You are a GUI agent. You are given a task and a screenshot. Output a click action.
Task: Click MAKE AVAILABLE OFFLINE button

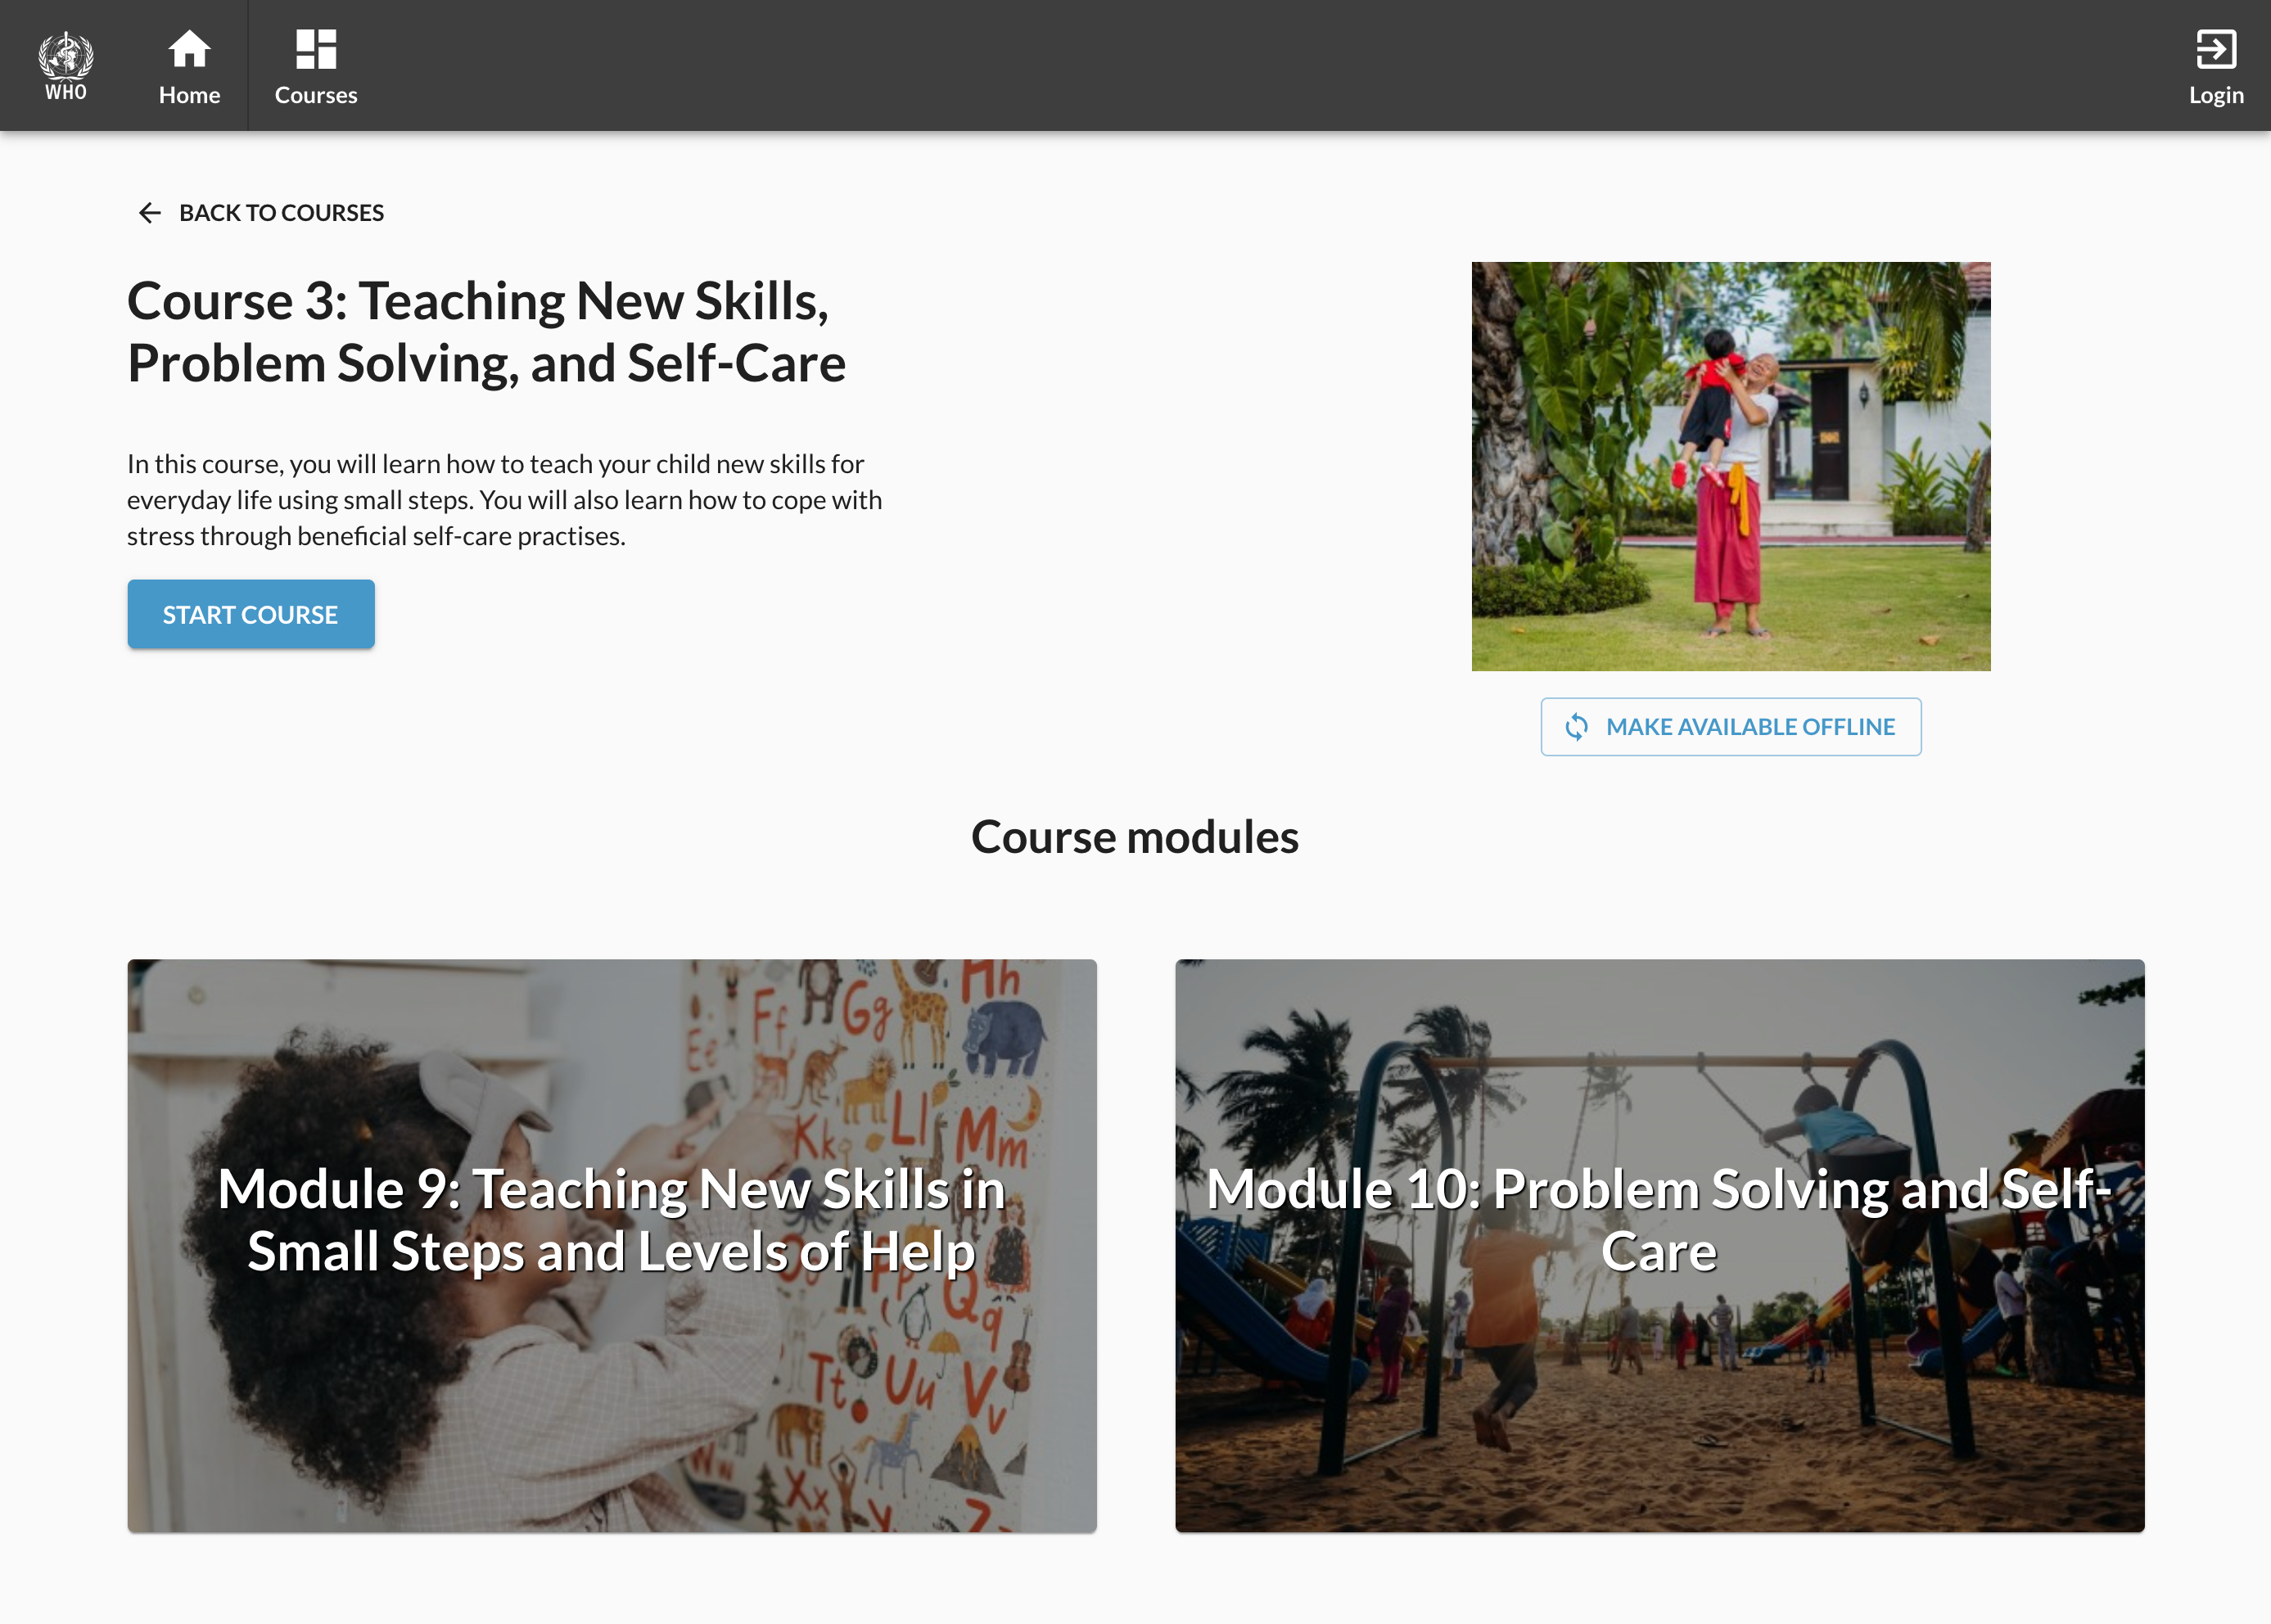(x=1730, y=727)
